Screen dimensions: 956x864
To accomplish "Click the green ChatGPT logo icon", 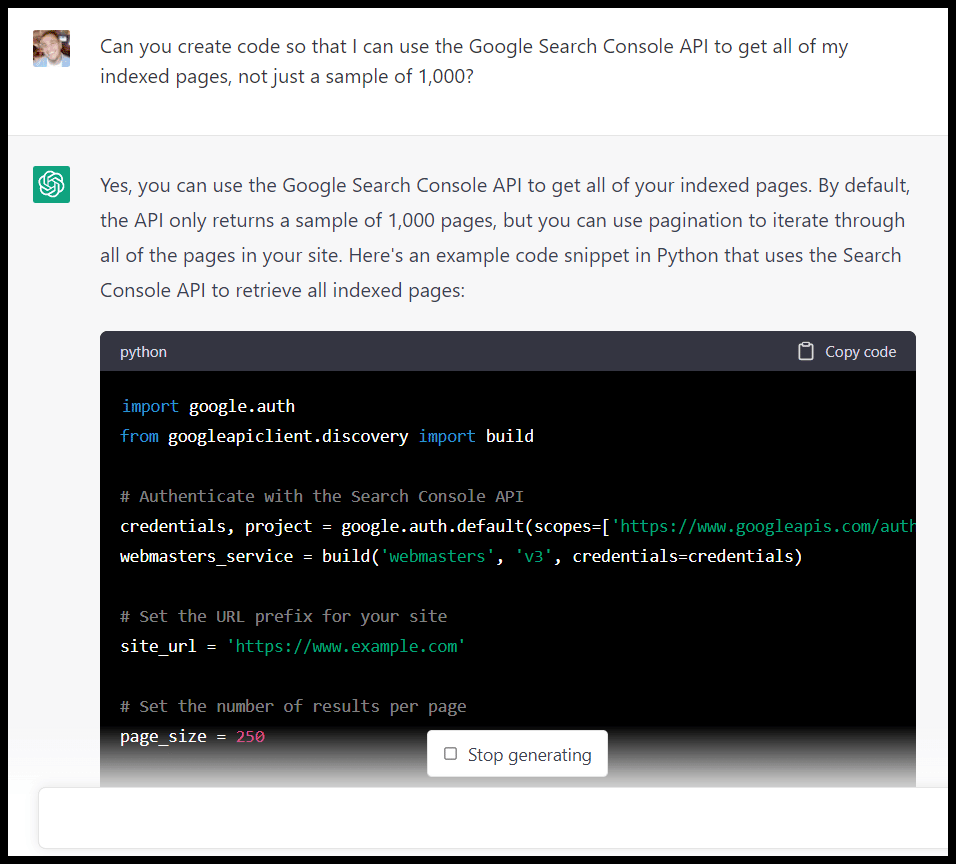I will point(51,185).
